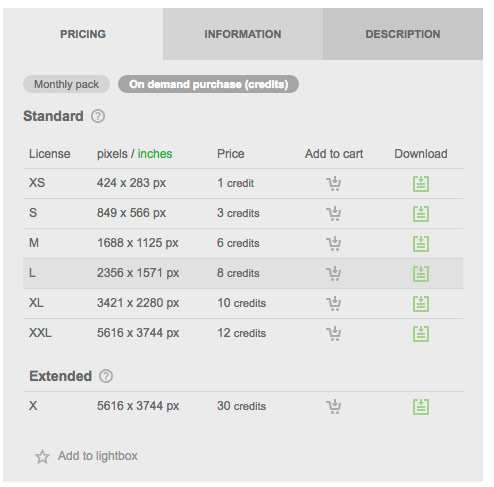Download the XL 3421 x 2280 image
Image resolution: width=494 pixels, height=487 pixels.
click(421, 304)
